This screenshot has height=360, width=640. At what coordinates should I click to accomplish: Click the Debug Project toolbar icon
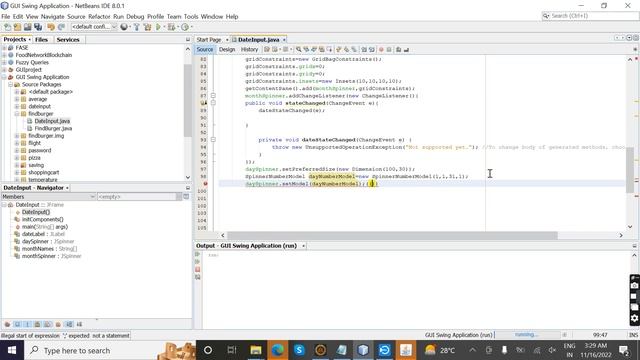coord(171,27)
